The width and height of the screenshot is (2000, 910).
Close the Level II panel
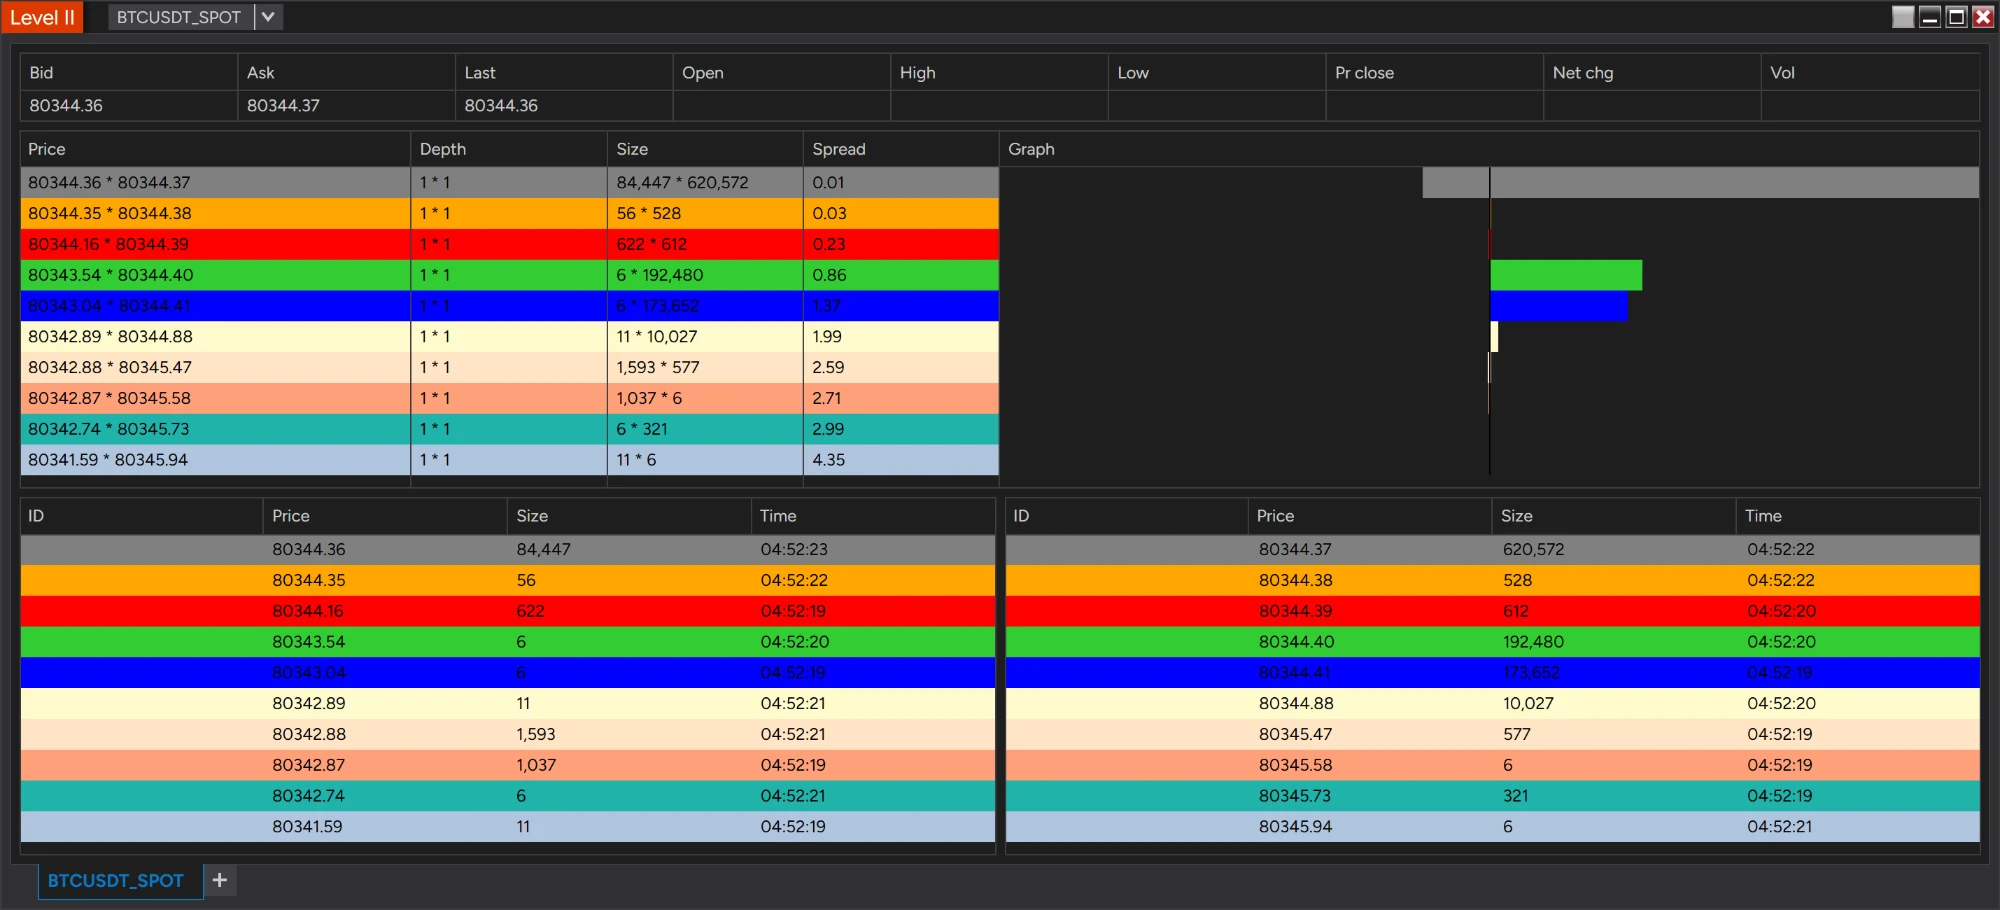tap(1983, 17)
